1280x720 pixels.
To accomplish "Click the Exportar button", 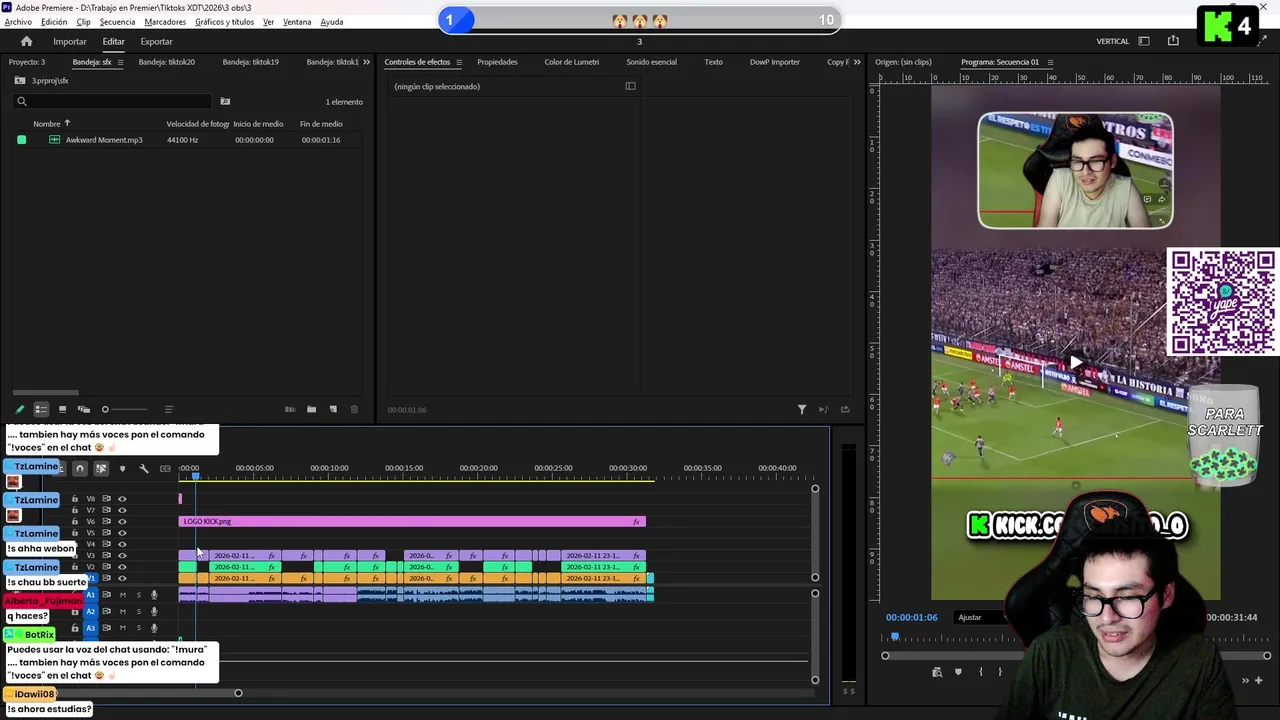I will click(156, 41).
